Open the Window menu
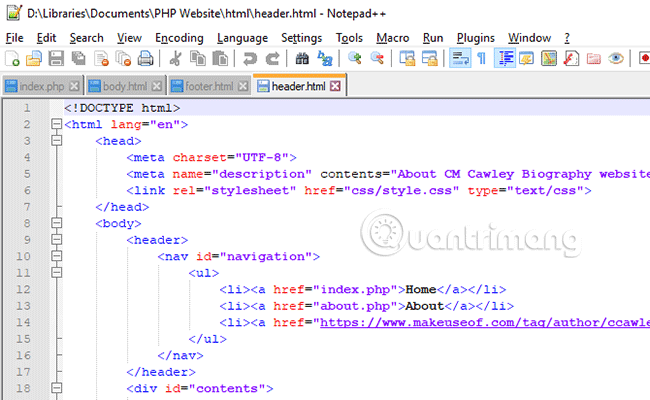Viewport: 650px width, 400px height. (x=529, y=38)
